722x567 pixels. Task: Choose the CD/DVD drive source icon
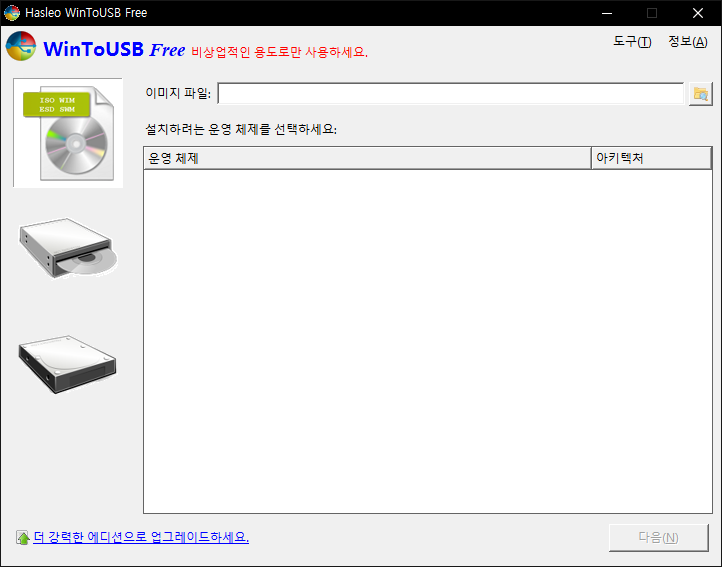(x=68, y=248)
